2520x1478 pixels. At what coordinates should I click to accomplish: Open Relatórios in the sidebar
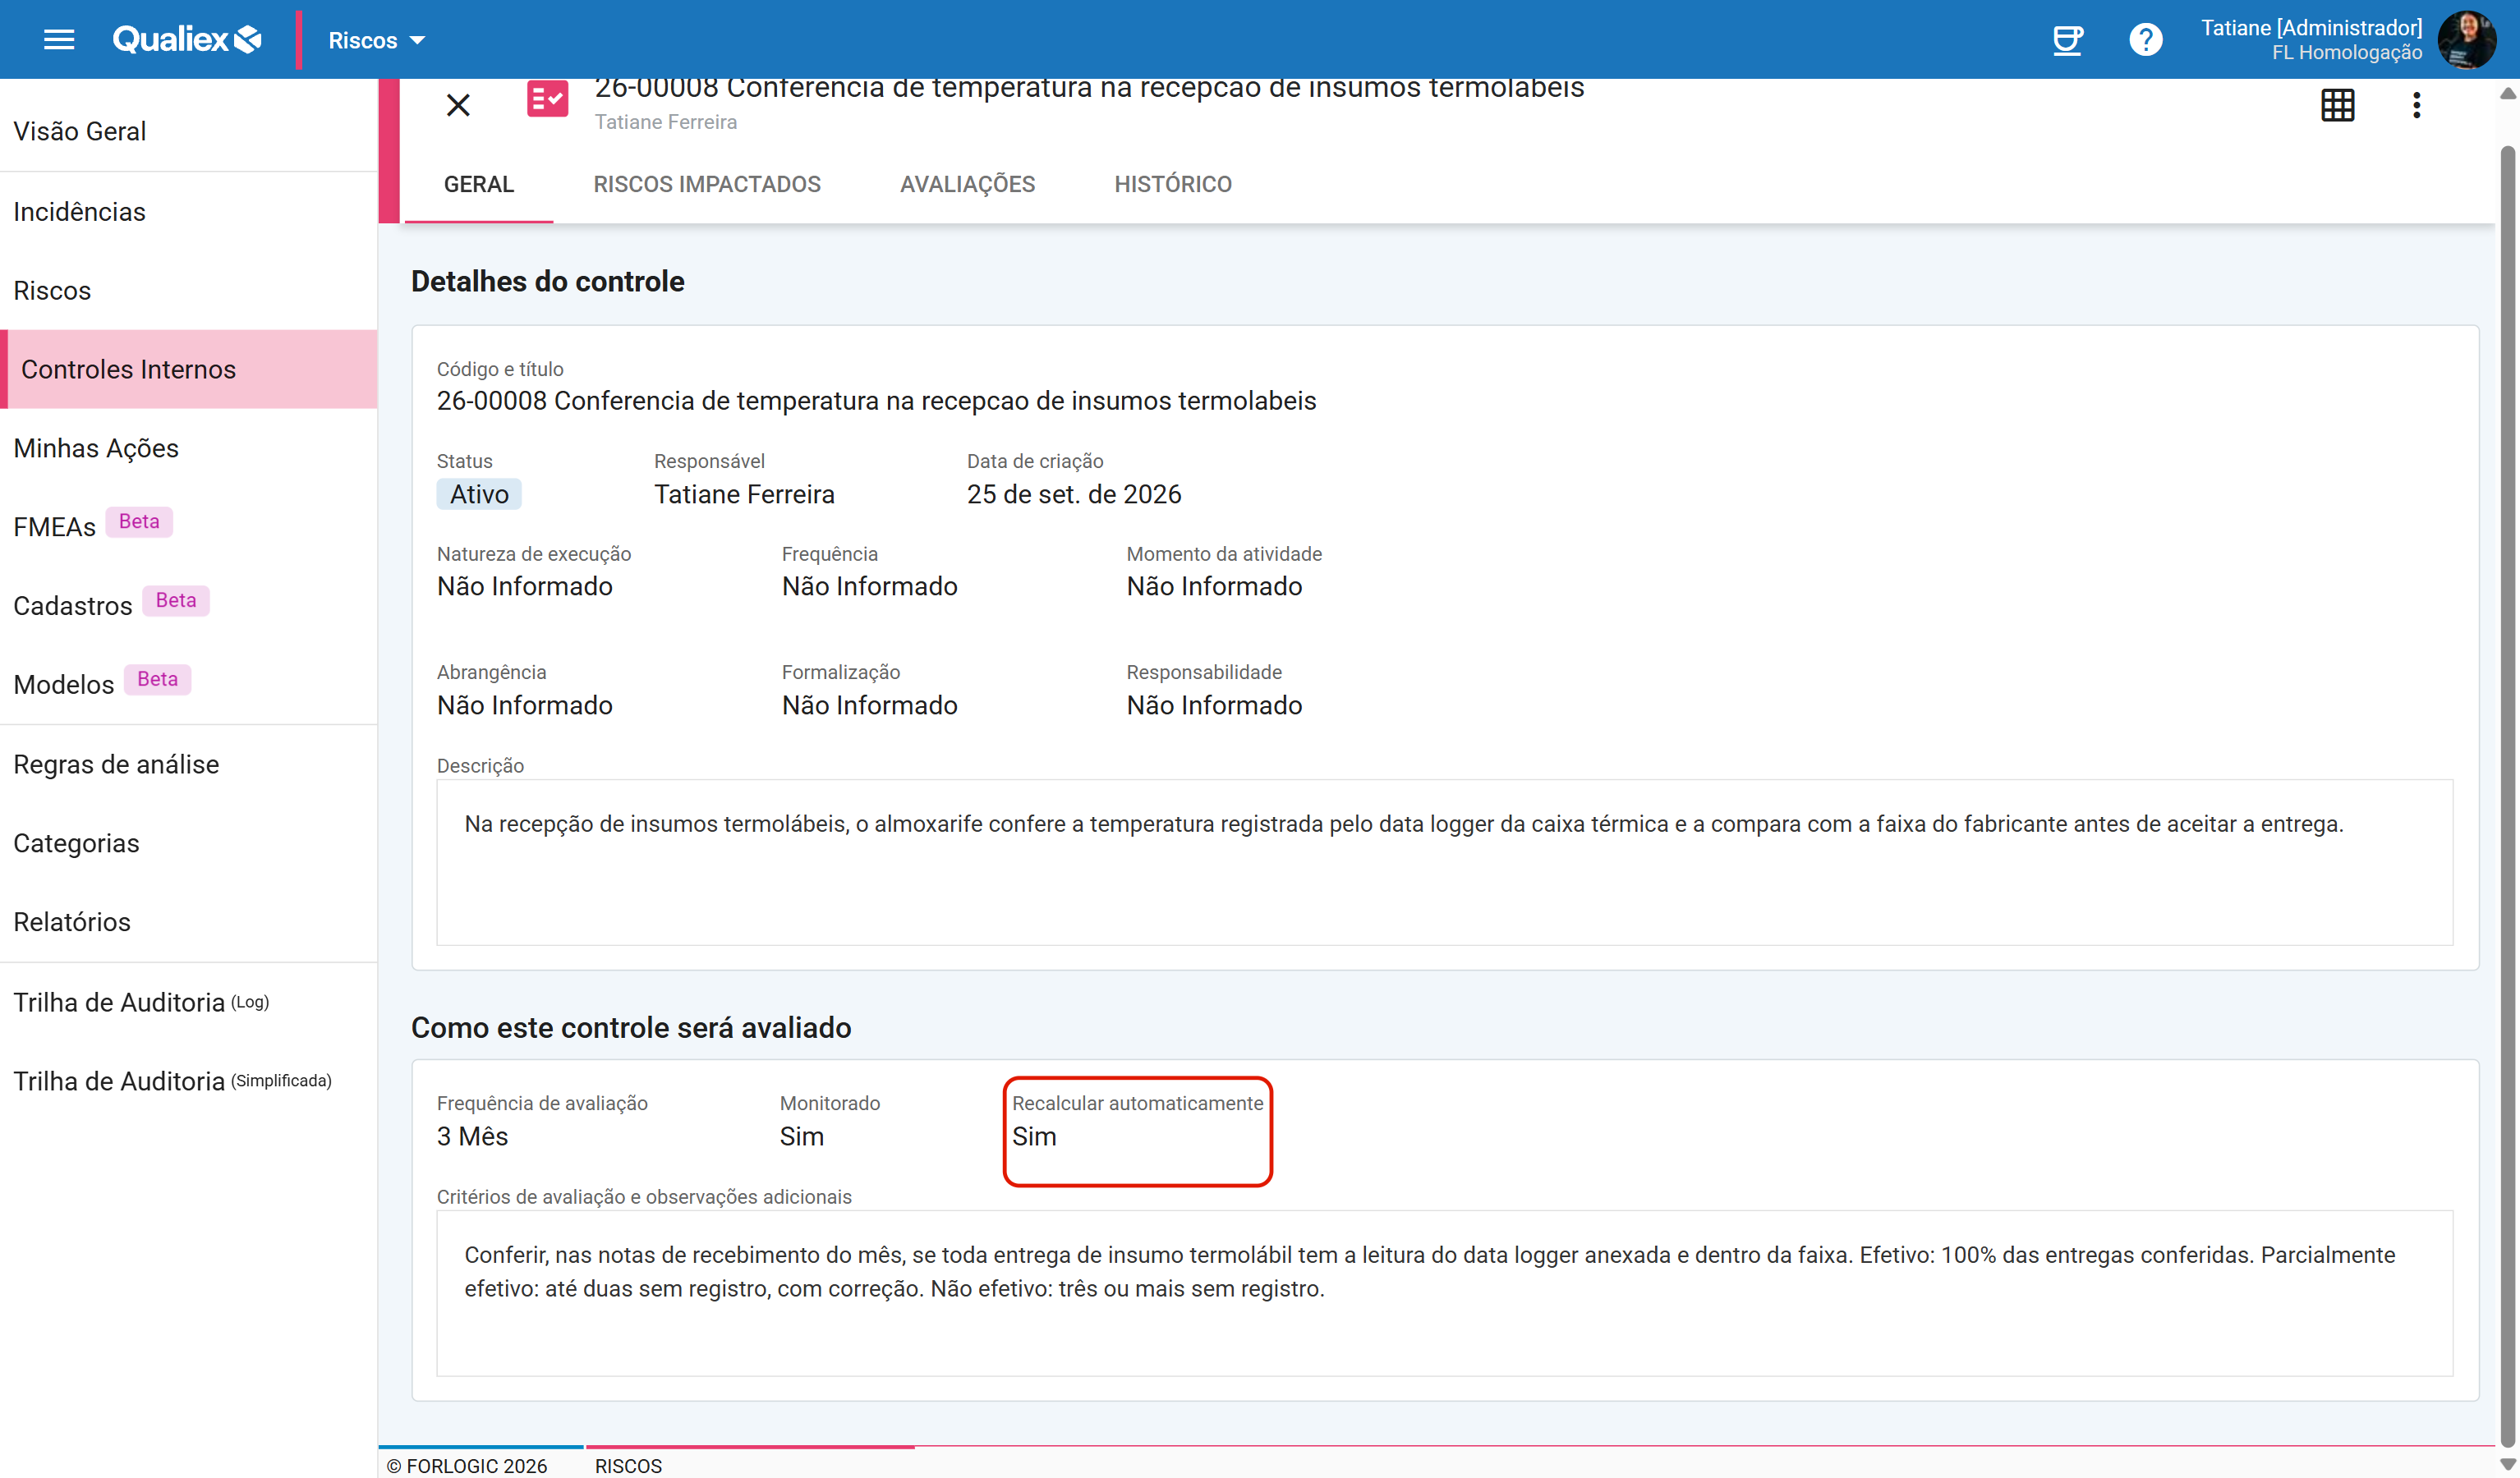tap(189, 922)
